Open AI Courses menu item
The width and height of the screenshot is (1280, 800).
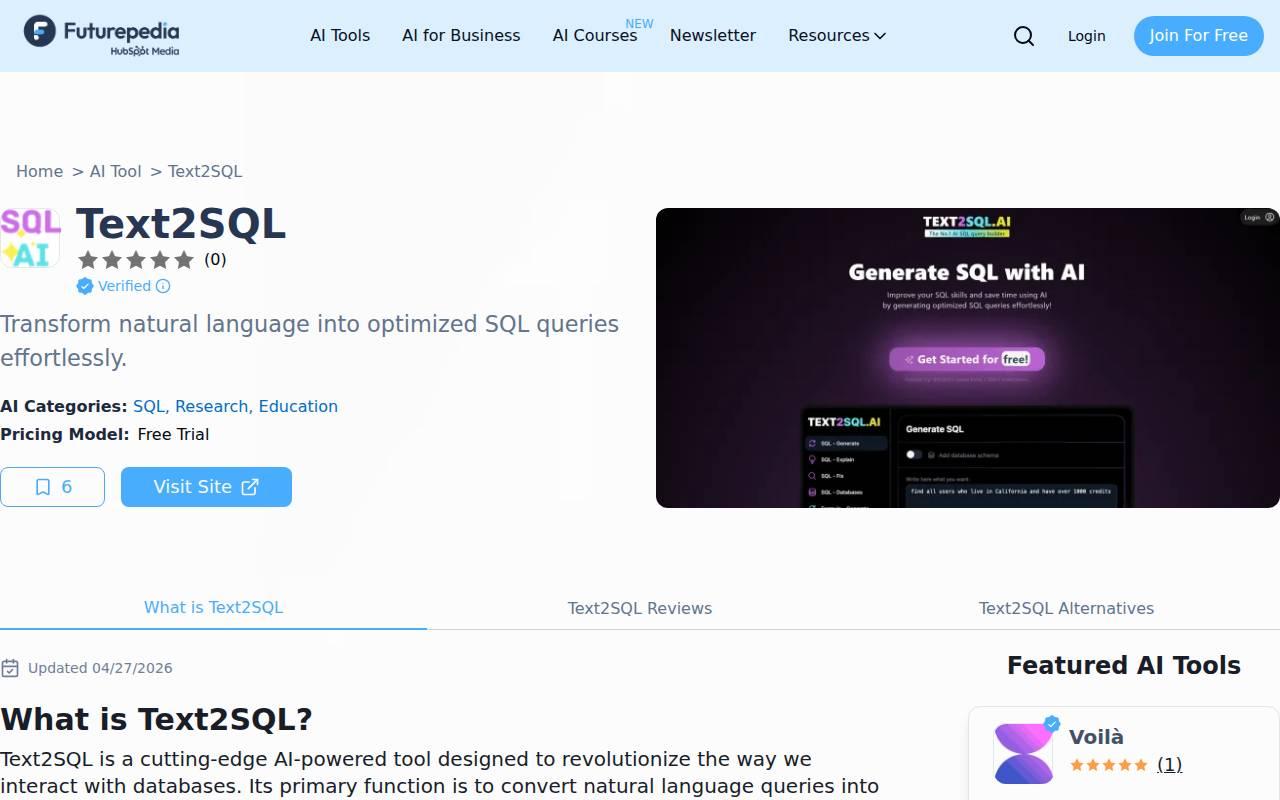[x=595, y=36]
